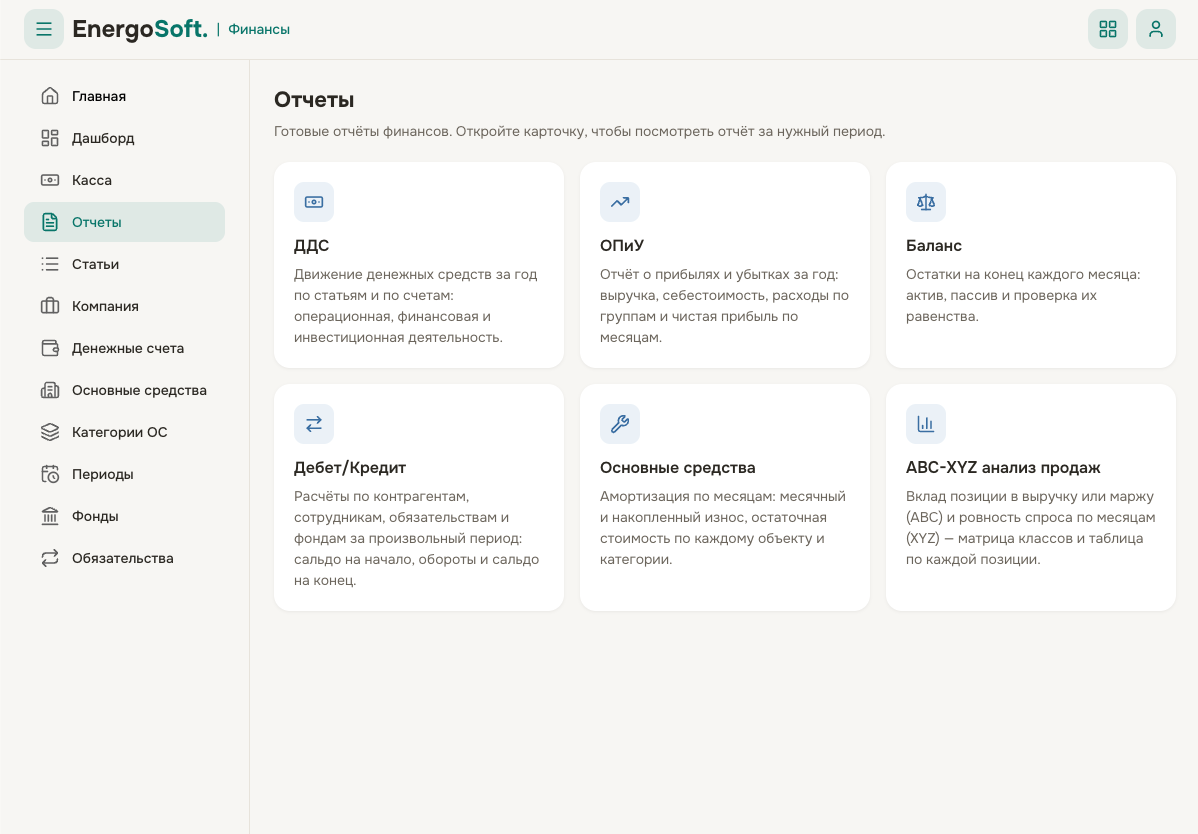This screenshot has width=1198, height=834.
Task: Click the Финансы header link
Action: click(x=259, y=29)
